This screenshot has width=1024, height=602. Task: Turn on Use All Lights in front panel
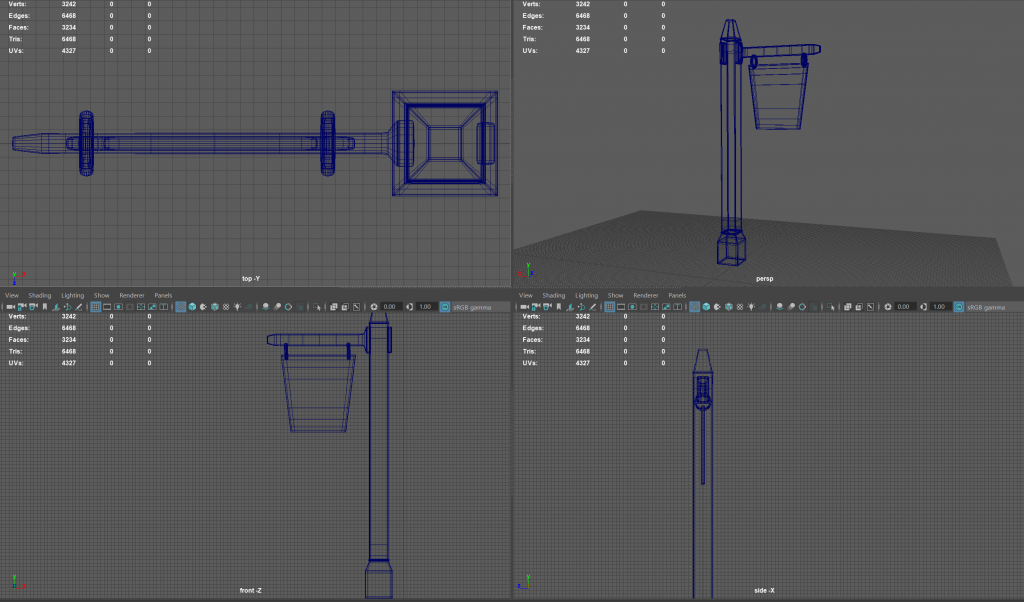237,307
